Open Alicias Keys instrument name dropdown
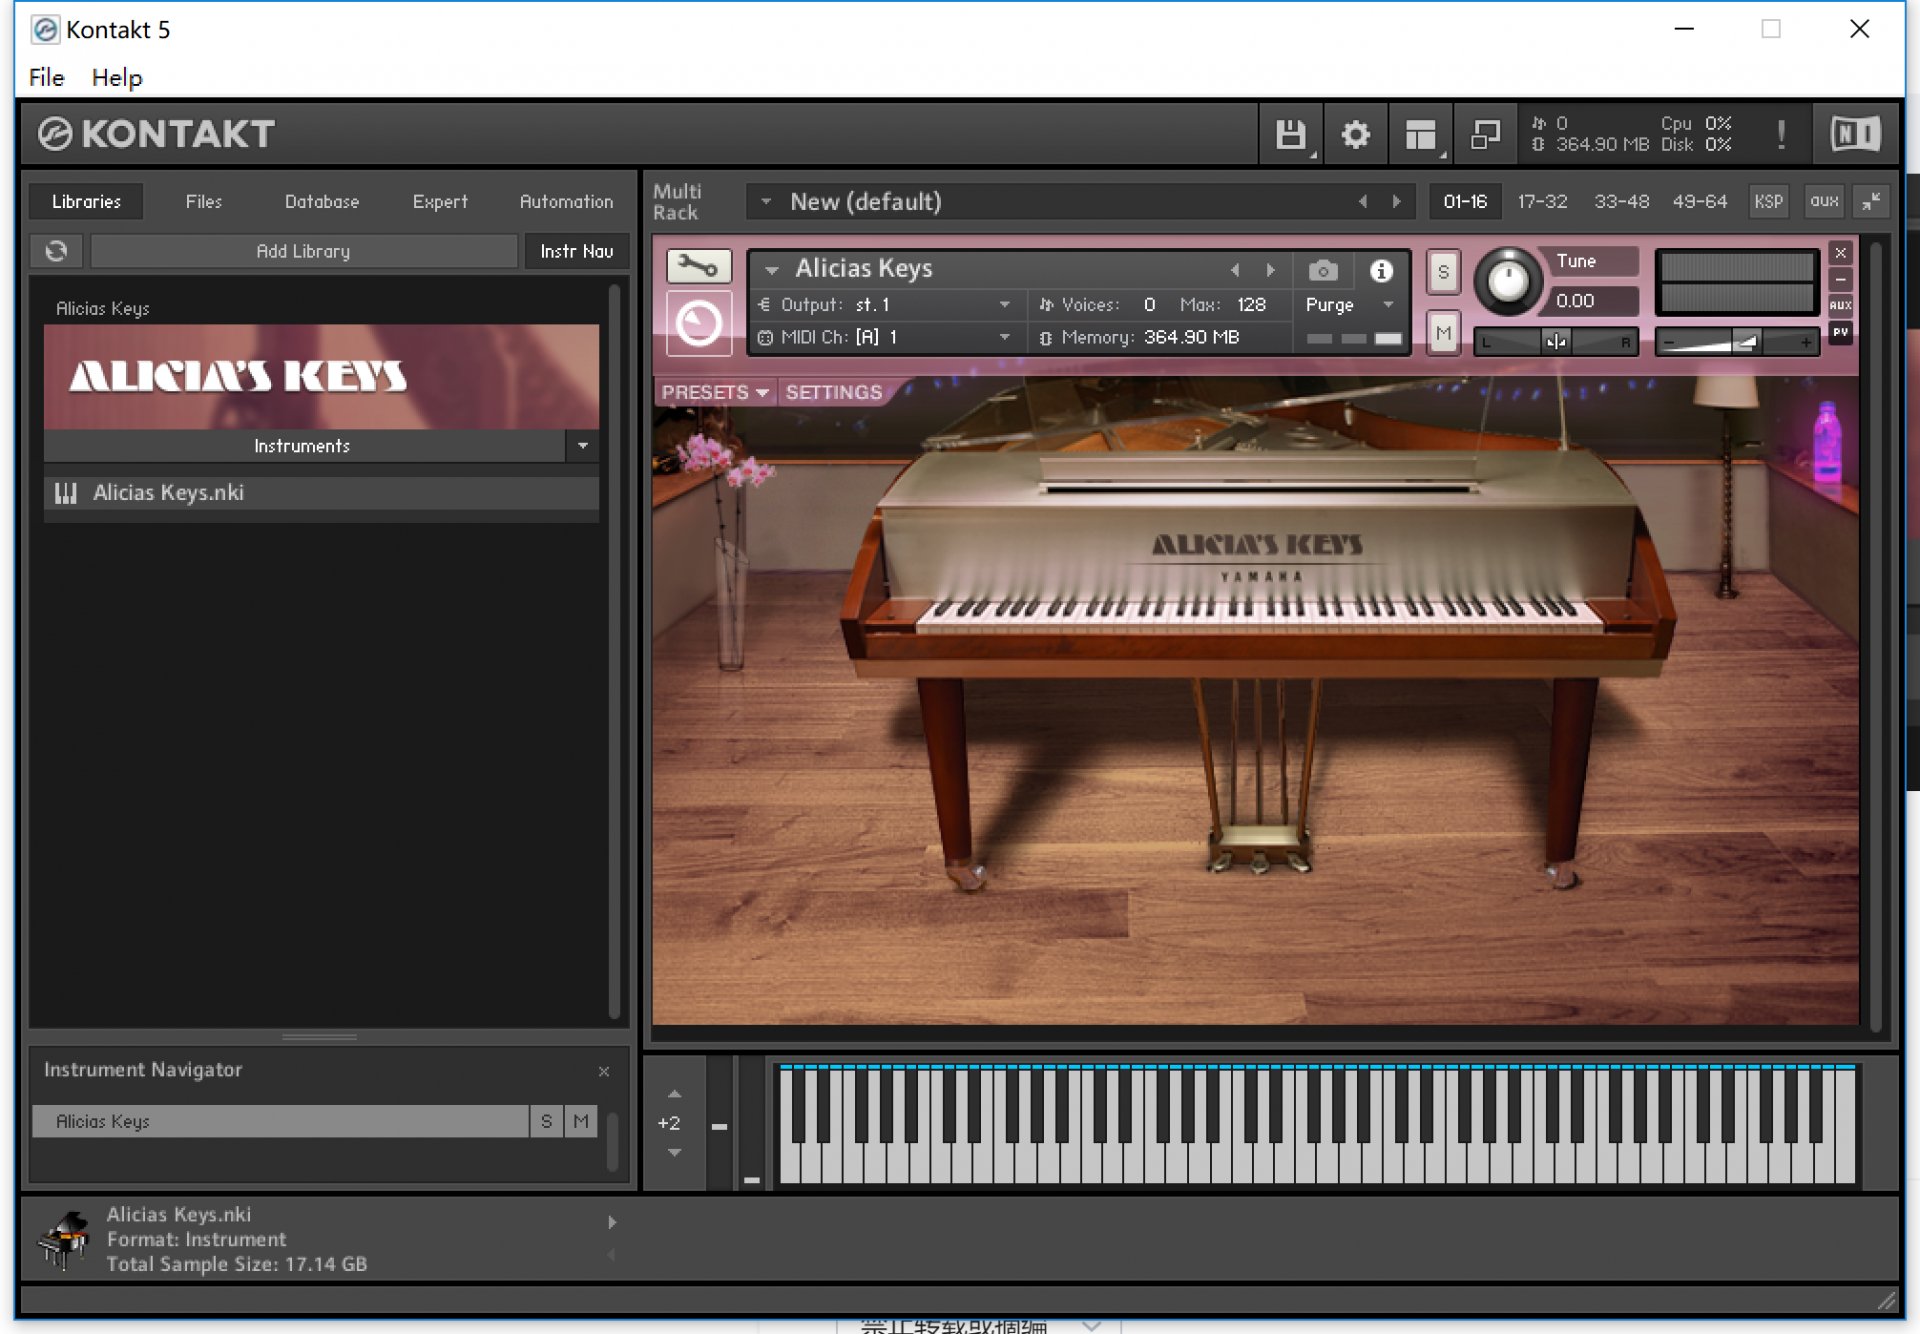1920x1334 pixels. [x=771, y=270]
